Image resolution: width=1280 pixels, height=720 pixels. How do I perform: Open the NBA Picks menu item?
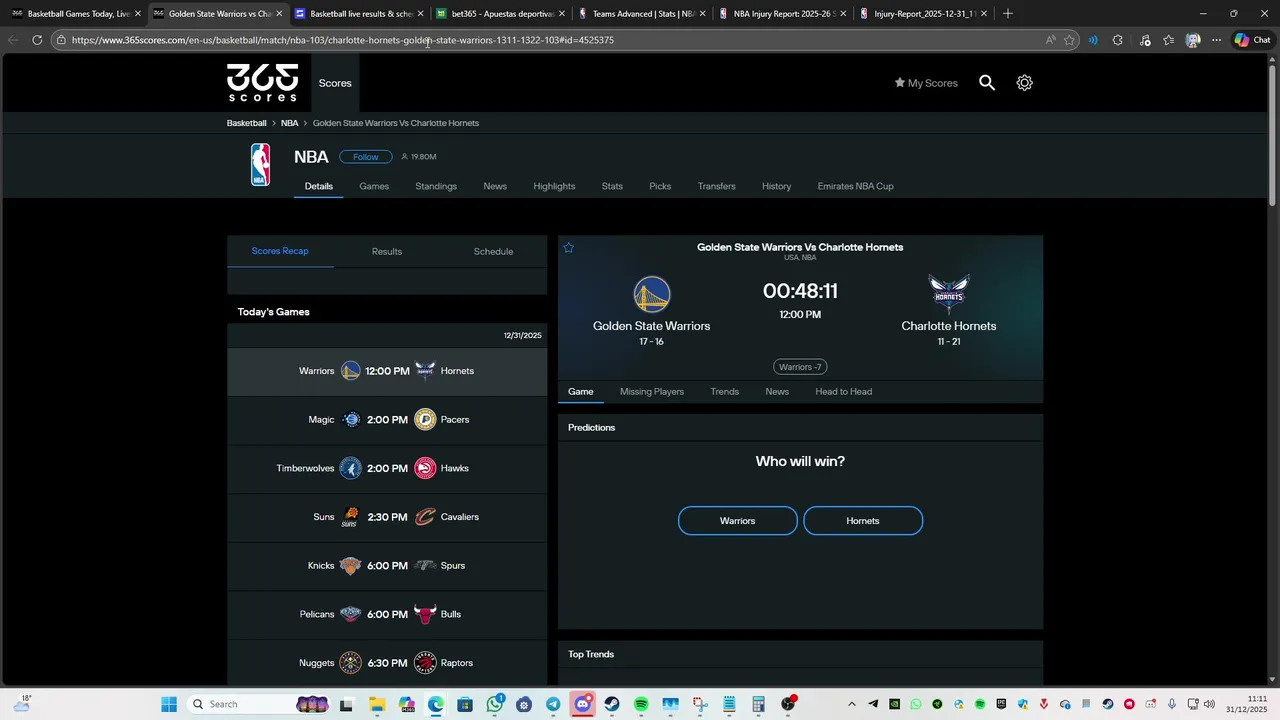coord(660,186)
